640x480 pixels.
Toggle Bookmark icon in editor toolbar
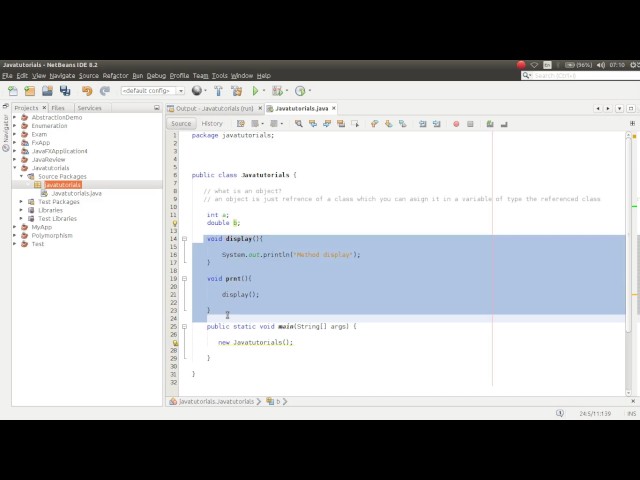(402, 123)
